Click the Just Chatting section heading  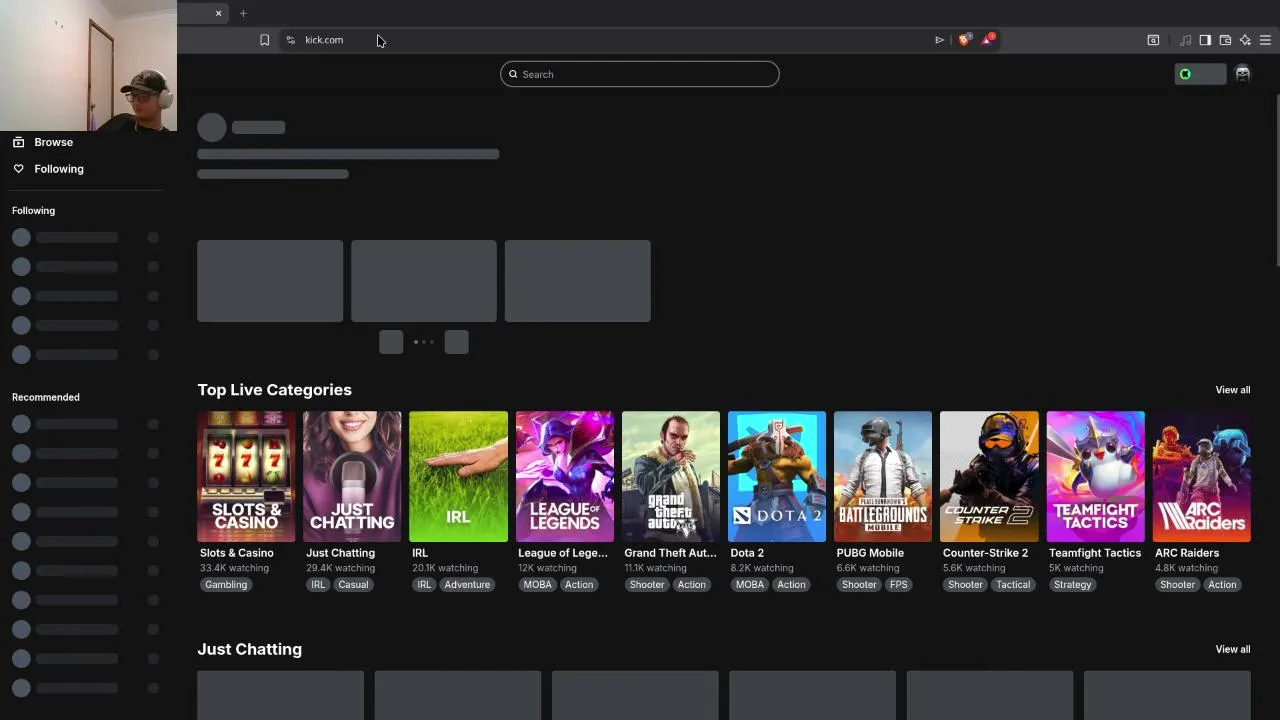pyautogui.click(x=249, y=649)
